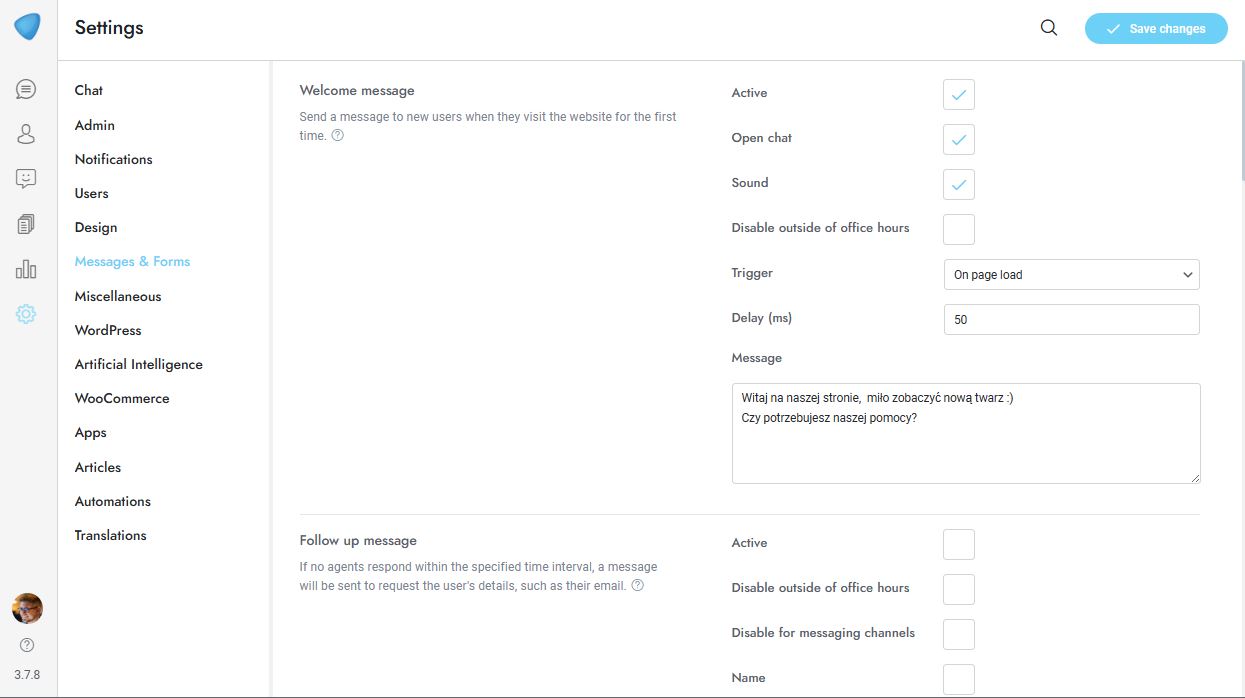Uncheck Welcome message Active checkbox
The image size is (1245, 698).
point(958,95)
